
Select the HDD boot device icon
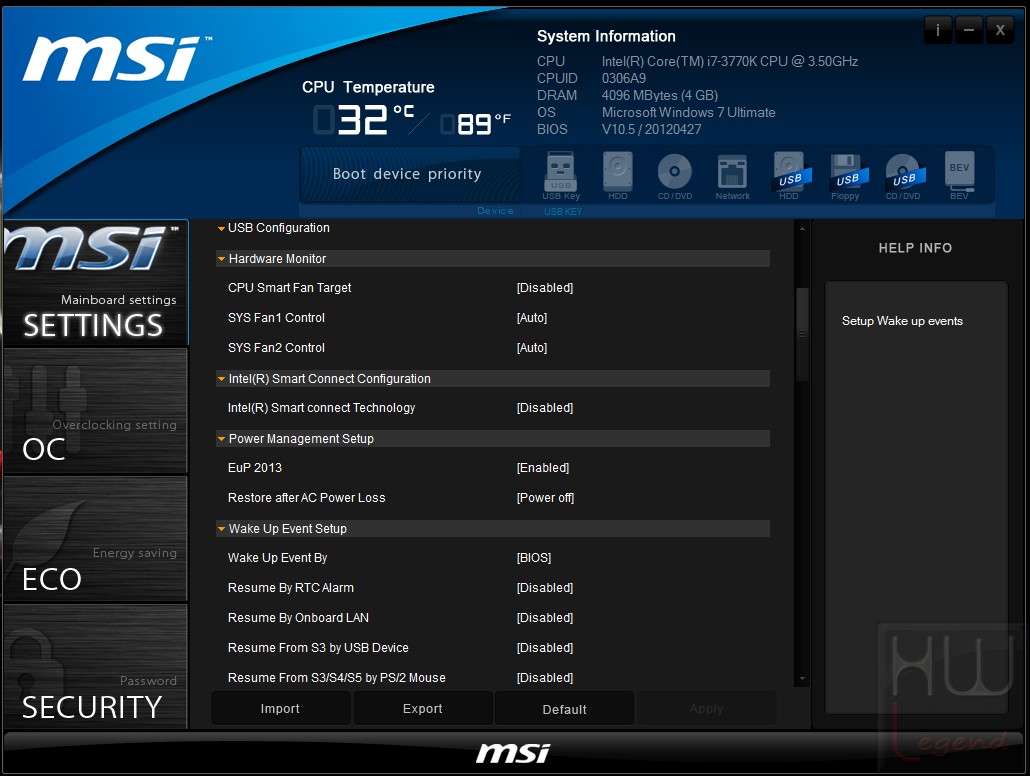617,175
